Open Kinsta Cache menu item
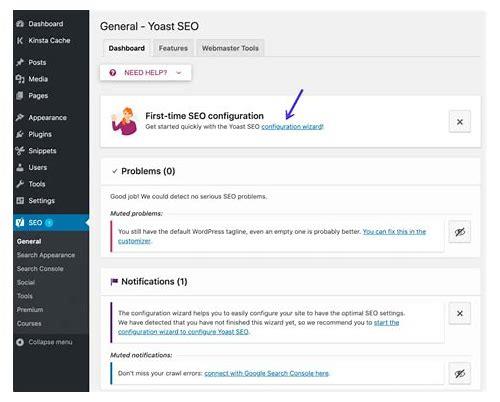This screenshot has height=402, width=500. [51, 40]
